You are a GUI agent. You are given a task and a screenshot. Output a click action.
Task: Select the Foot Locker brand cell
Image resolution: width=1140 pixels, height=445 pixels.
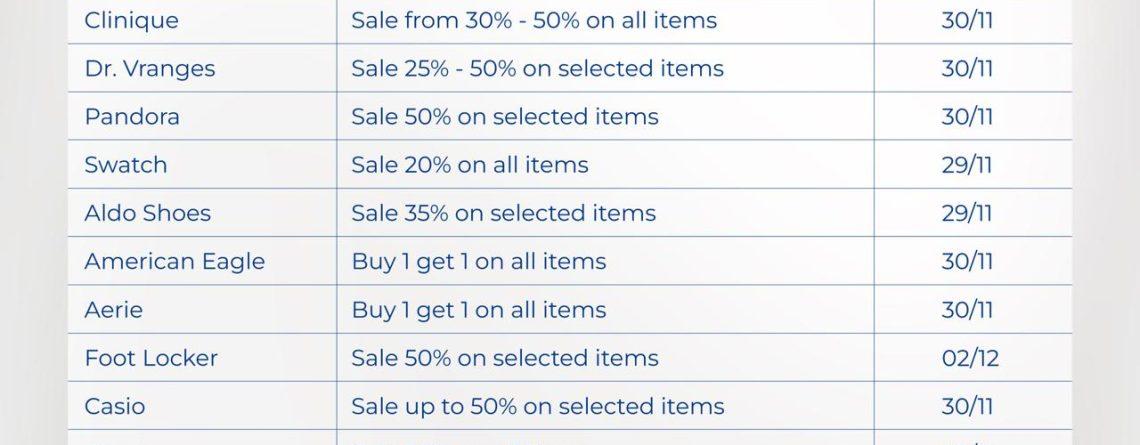point(150,358)
